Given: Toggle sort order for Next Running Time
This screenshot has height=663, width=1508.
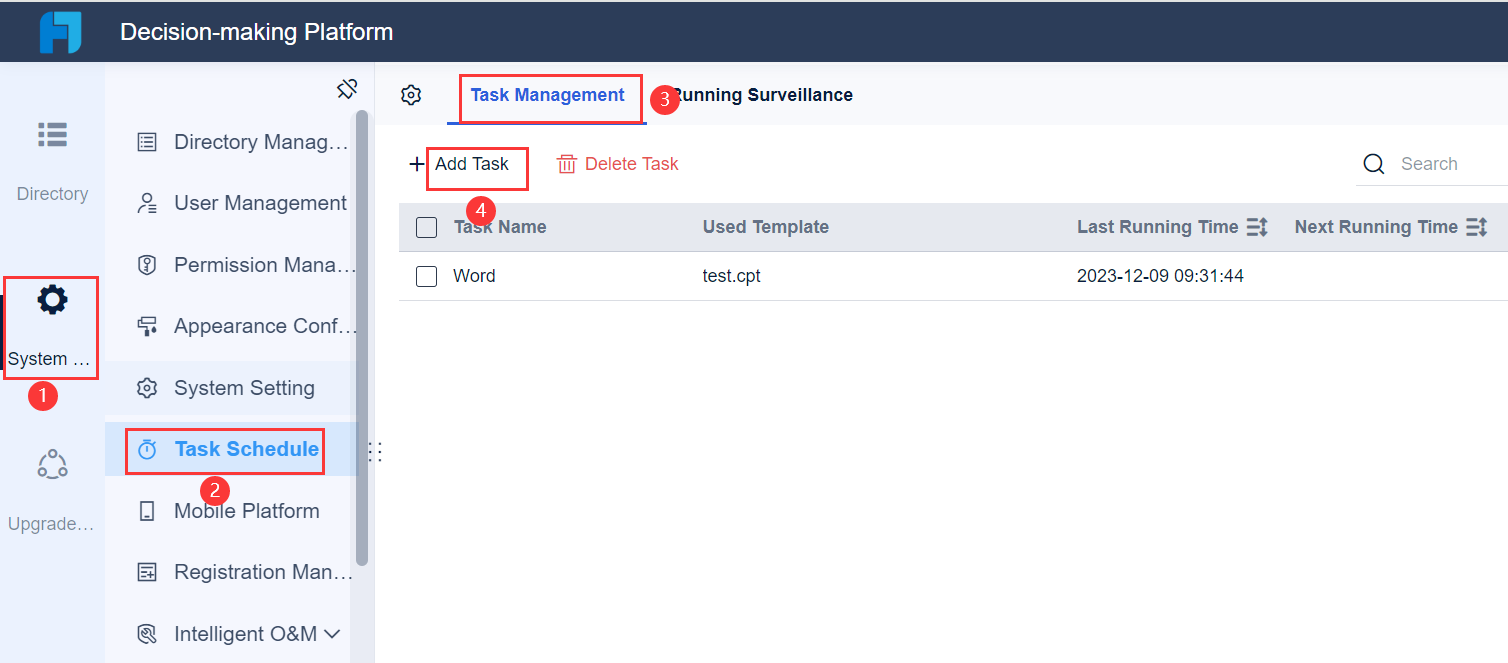Looking at the screenshot, I should coord(1478,227).
